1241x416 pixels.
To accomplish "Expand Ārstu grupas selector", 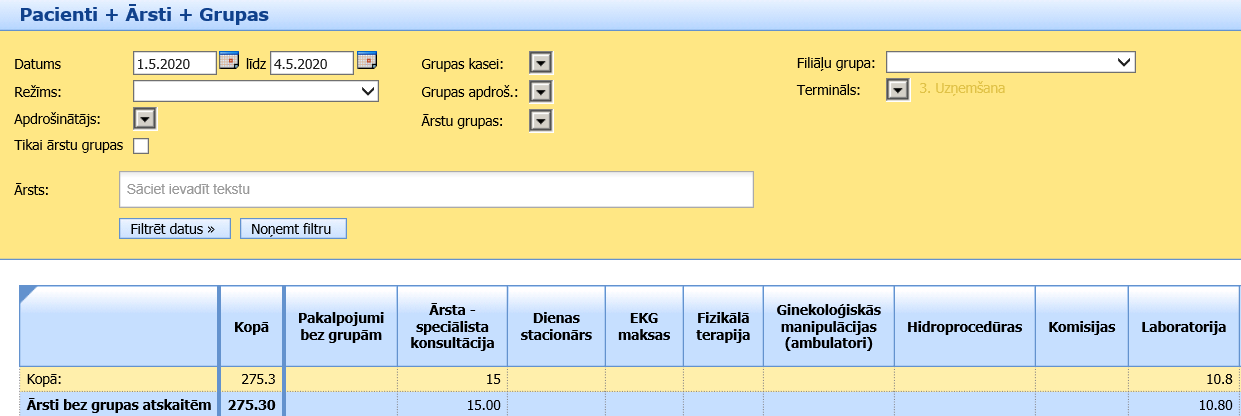I will (x=540, y=121).
